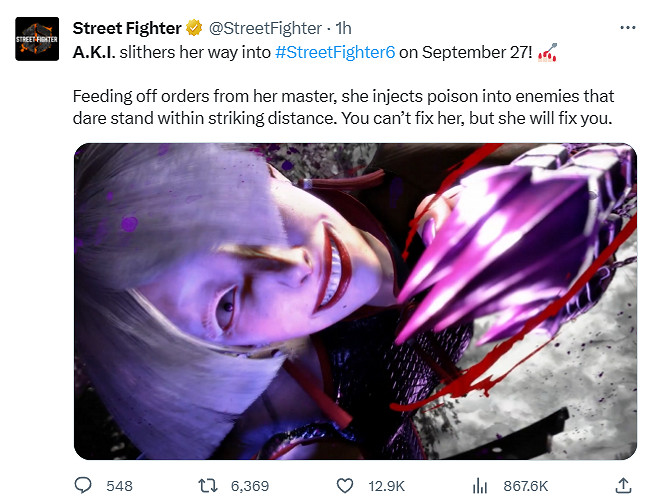Click the paragraph starting "Feeding off orders"
The width and height of the screenshot is (655, 503).
click(343, 108)
